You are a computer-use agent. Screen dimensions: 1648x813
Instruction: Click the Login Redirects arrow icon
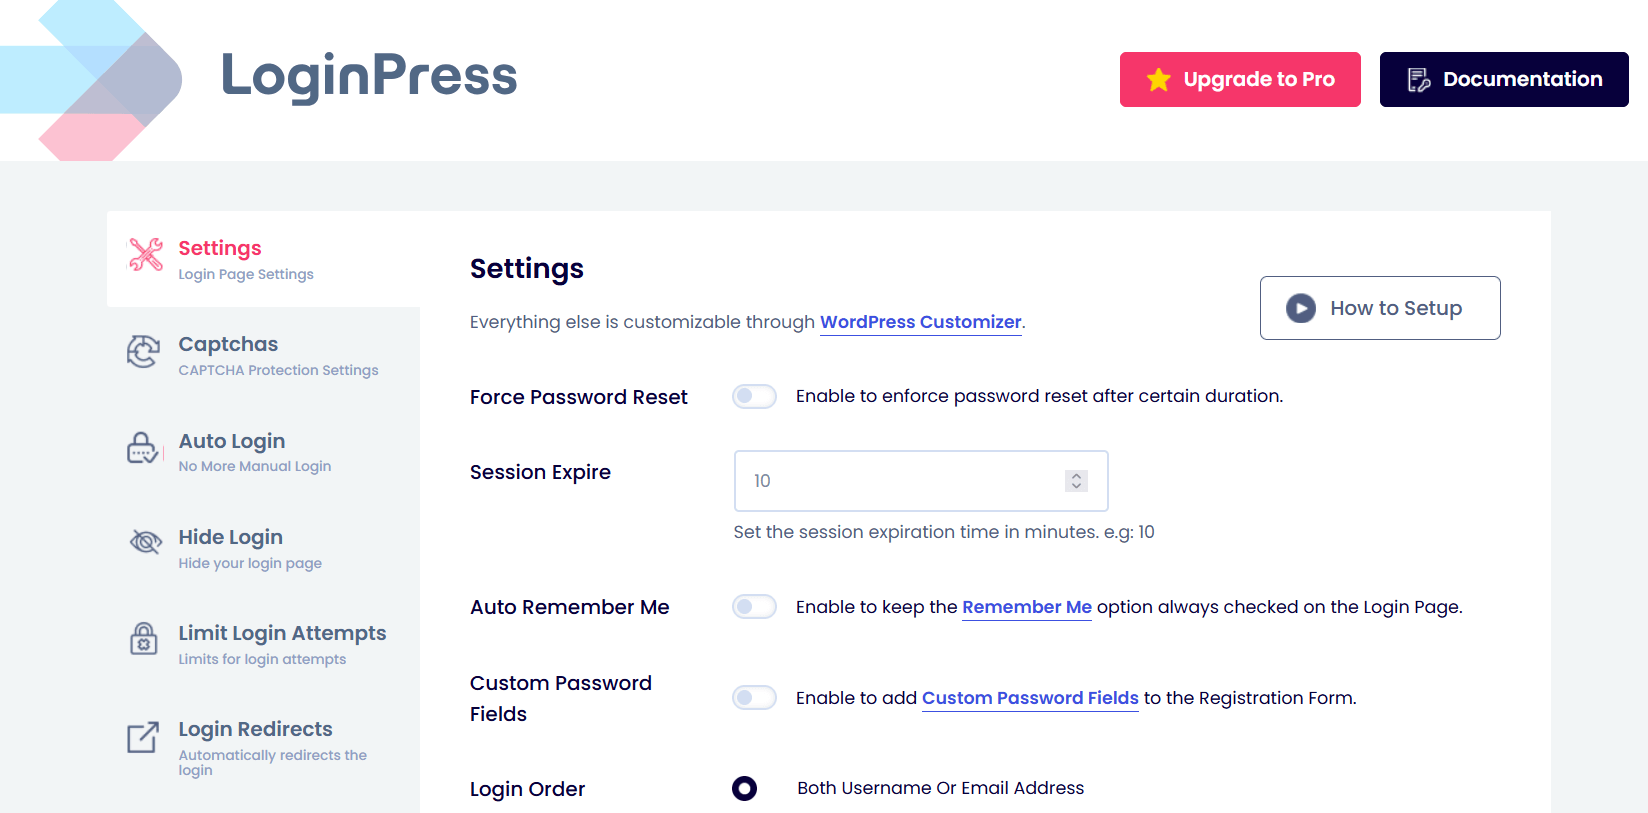pos(144,737)
